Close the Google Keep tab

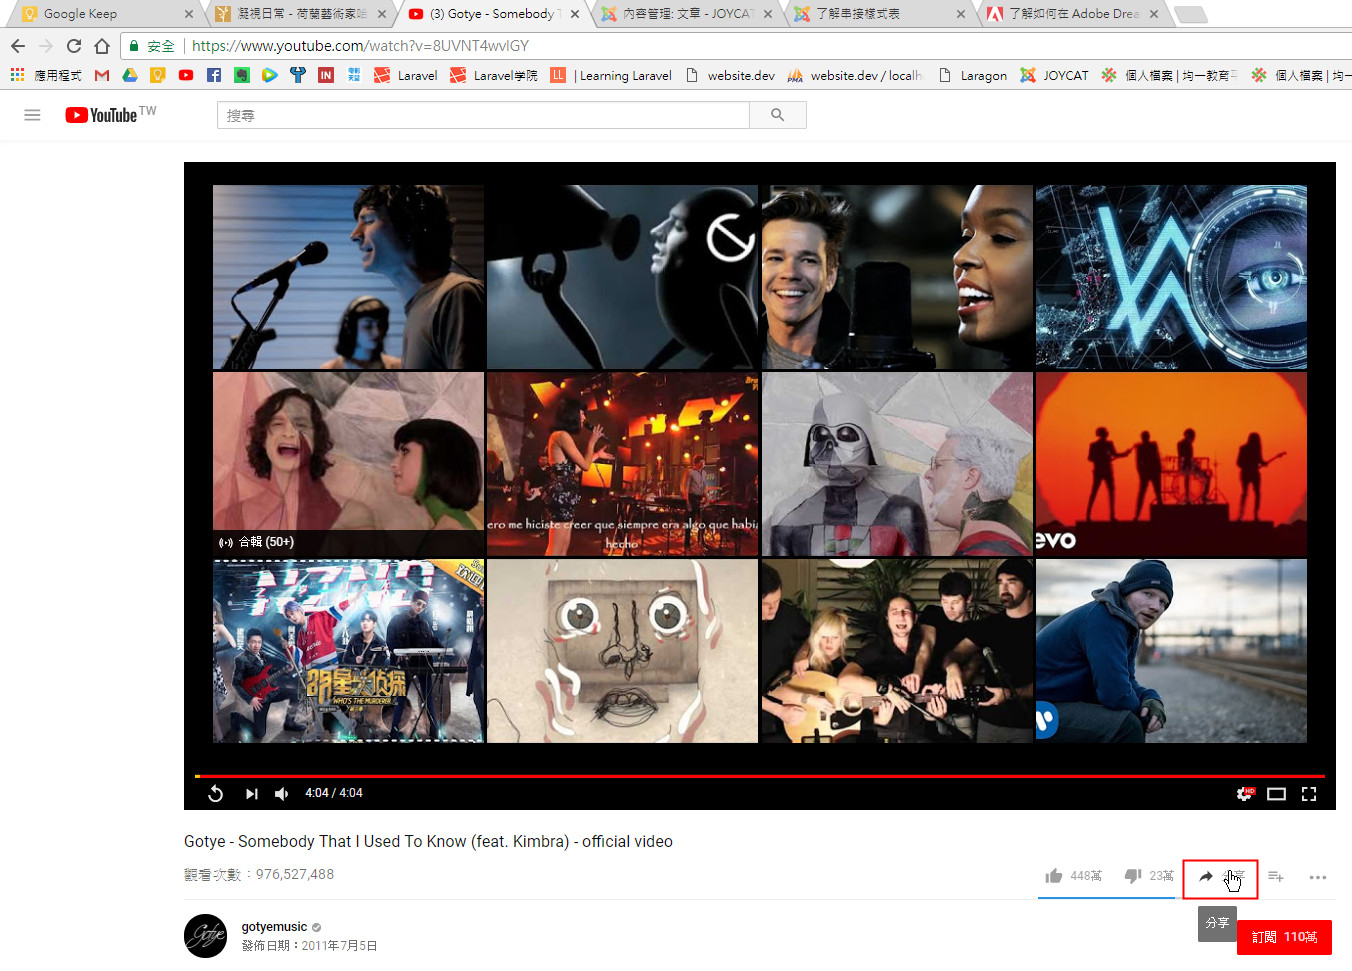(x=189, y=14)
